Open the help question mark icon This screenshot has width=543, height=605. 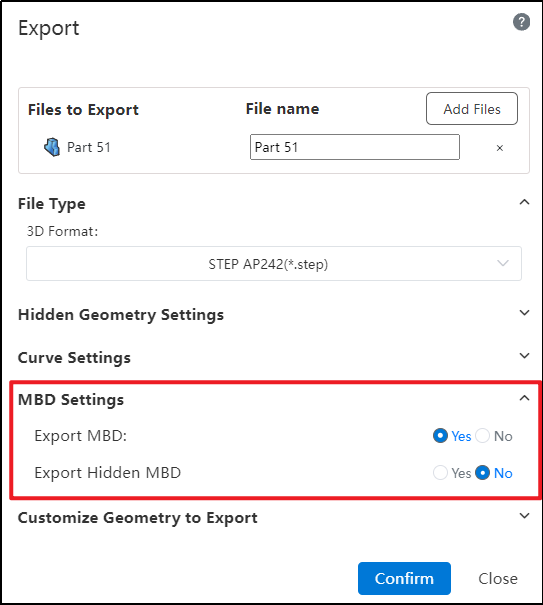[x=521, y=22]
